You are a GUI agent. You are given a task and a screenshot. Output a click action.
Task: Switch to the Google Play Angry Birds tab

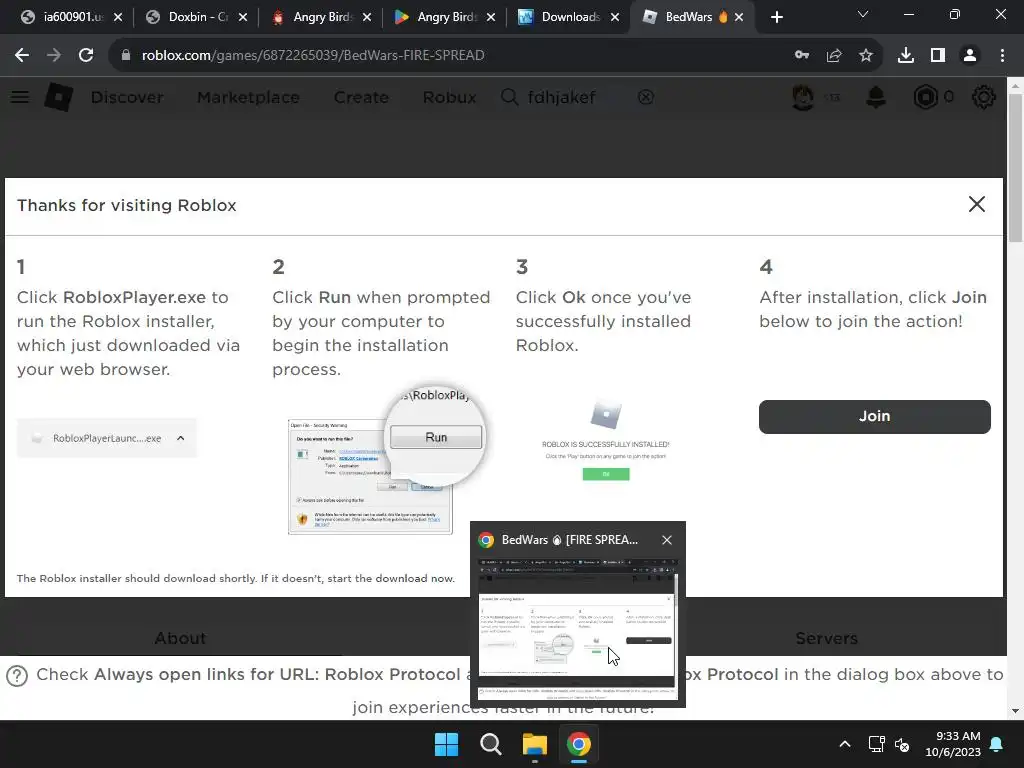coord(445,17)
